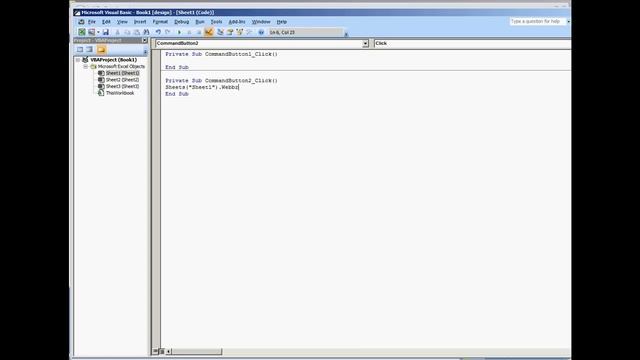Open the Project Explorer toolbar icon
Viewport: 640px width, 360px height.
220,32
